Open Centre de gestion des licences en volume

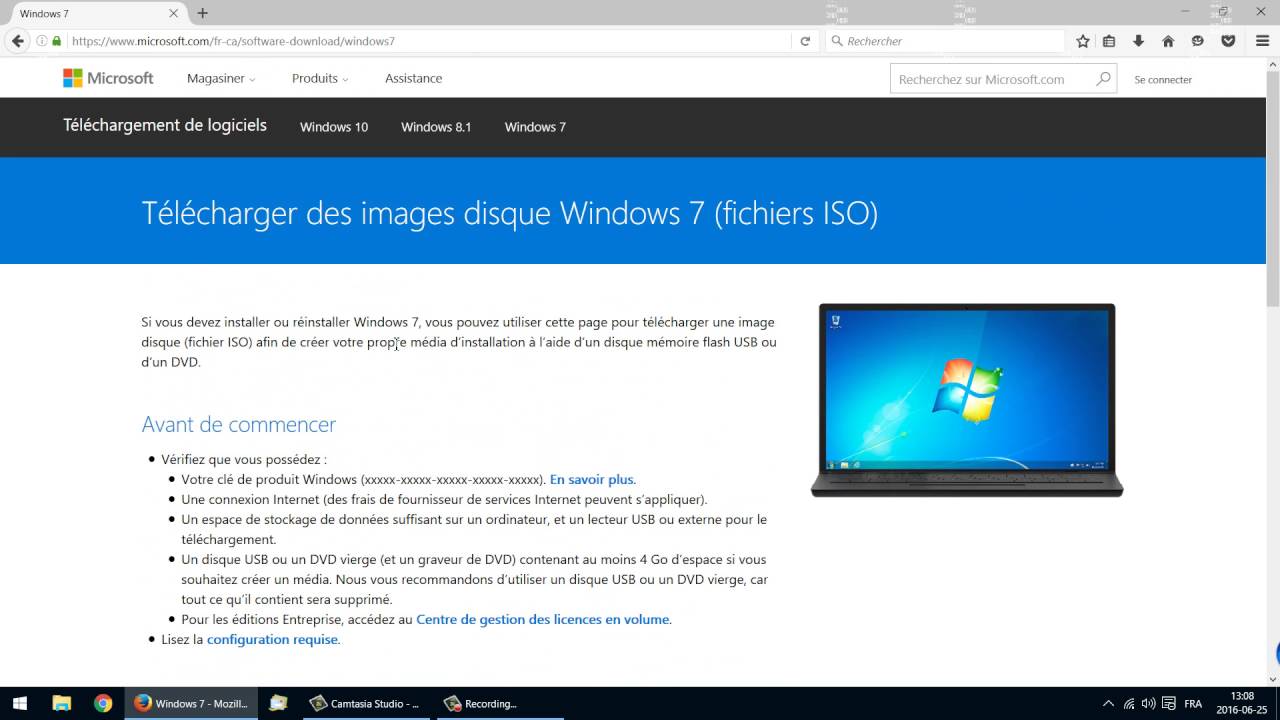point(543,619)
